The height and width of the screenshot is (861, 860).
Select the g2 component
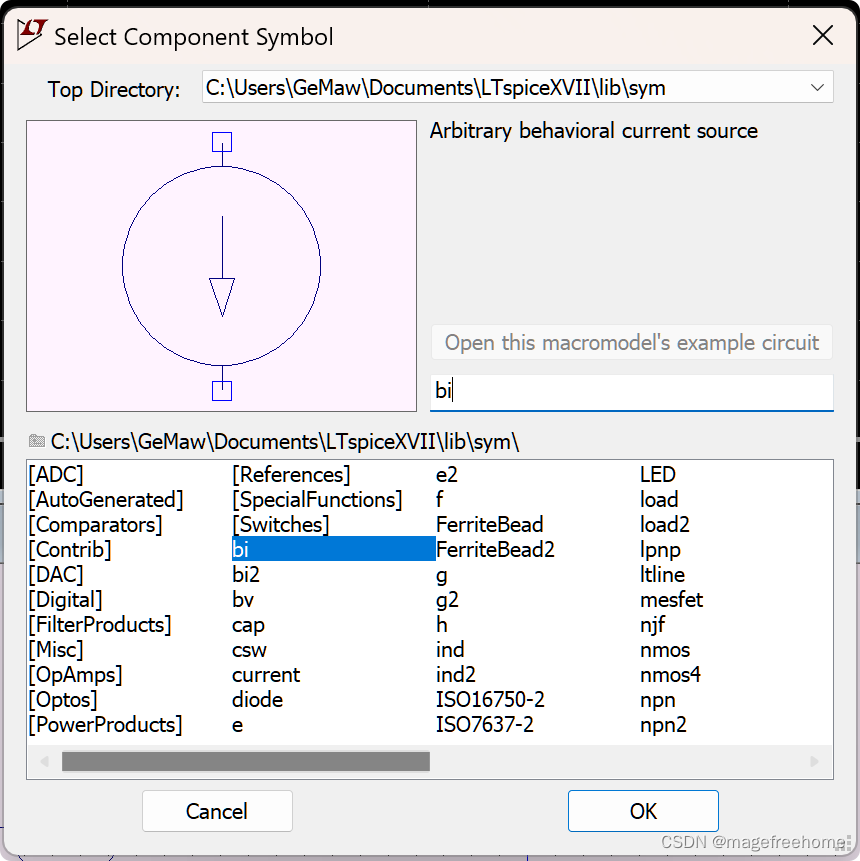tap(447, 600)
